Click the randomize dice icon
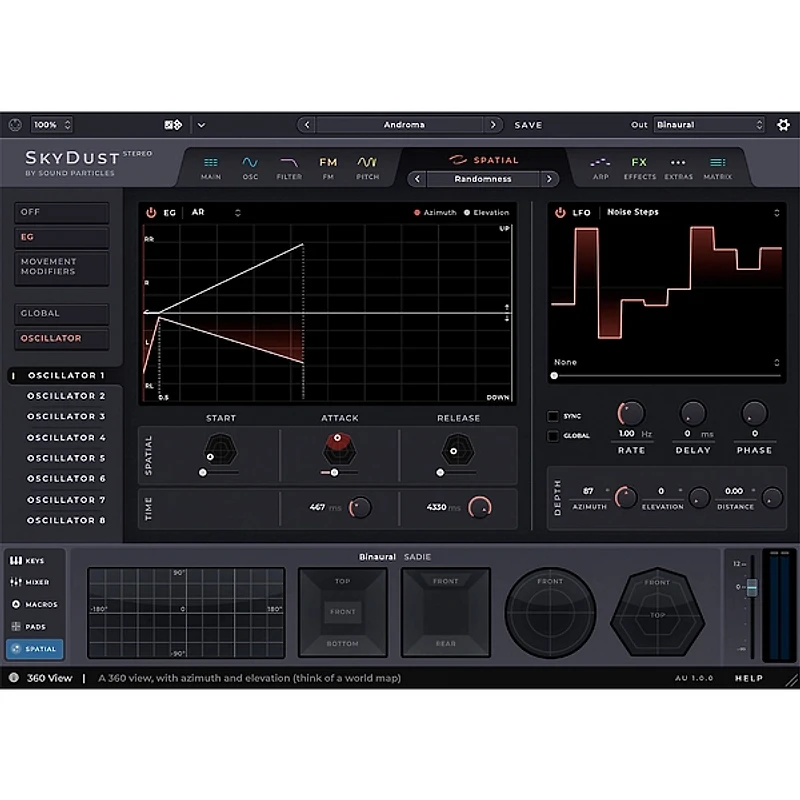800x800 pixels. click(x=173, y=125)
